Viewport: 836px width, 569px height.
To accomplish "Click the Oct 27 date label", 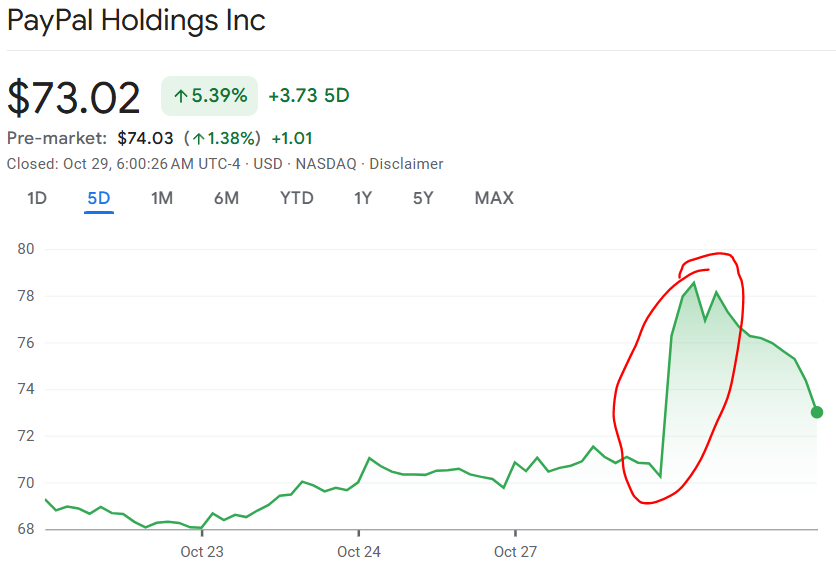I will [x=515, y=552].
